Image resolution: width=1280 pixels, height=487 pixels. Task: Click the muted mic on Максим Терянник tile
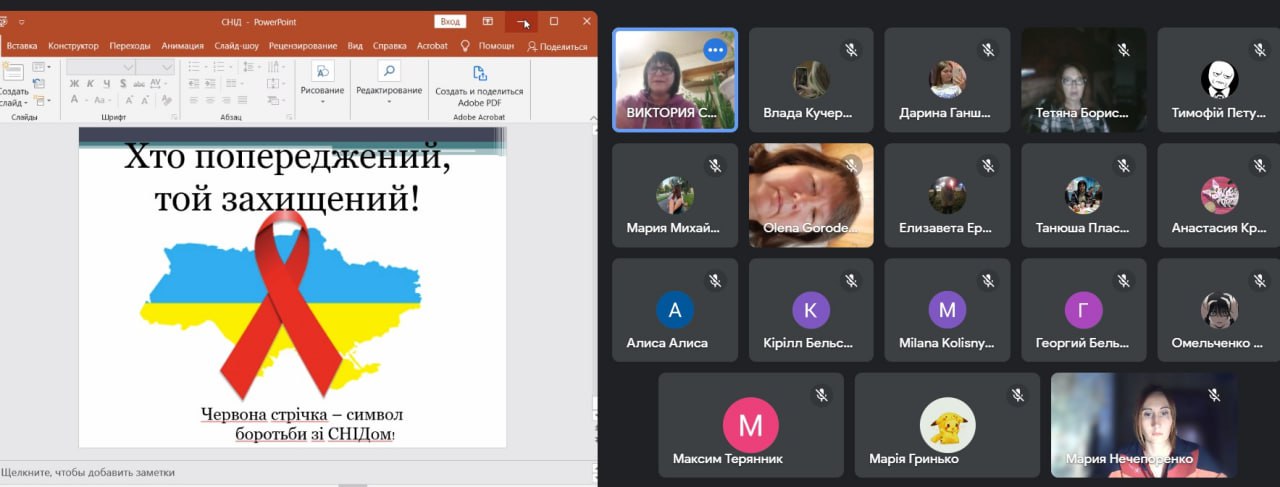click(821, 395)
